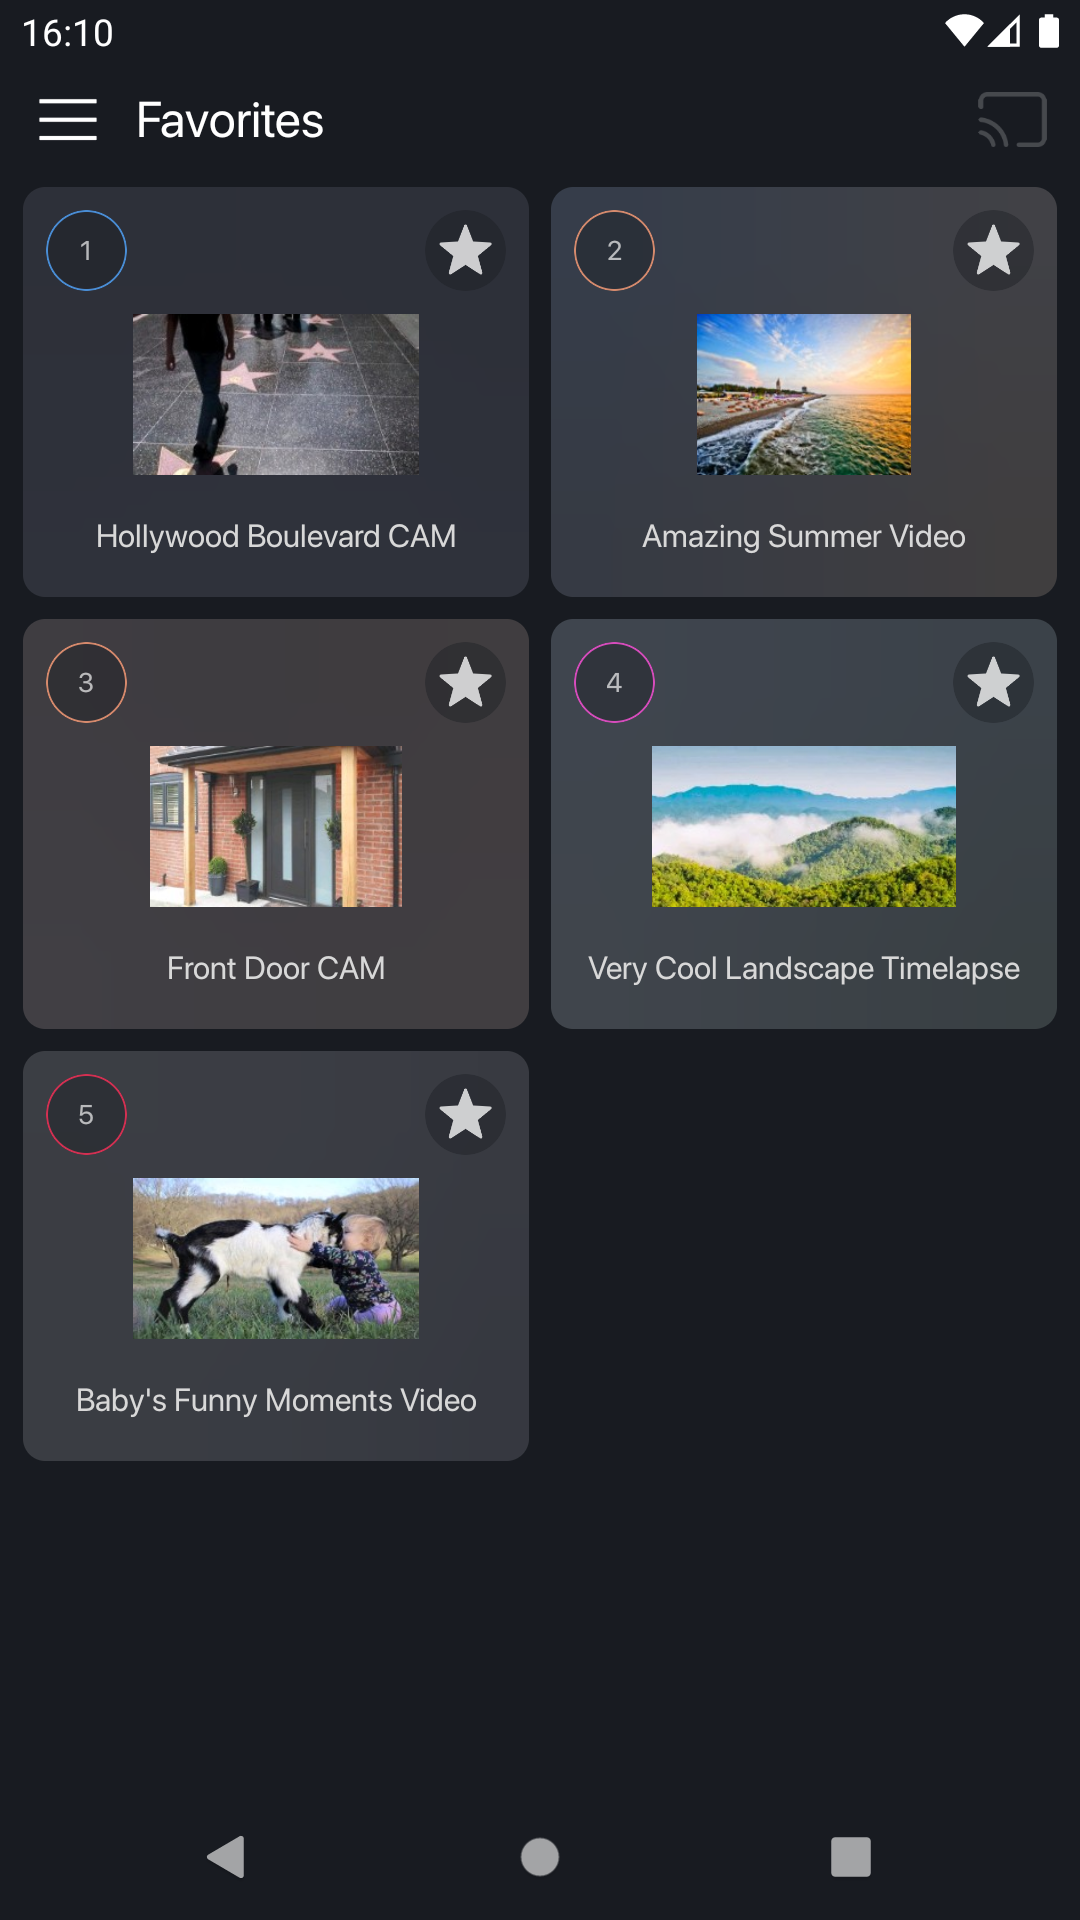This screenshot has width=1080, height=1920.
Task: Select number 1 circle badge
Action: 86,250
